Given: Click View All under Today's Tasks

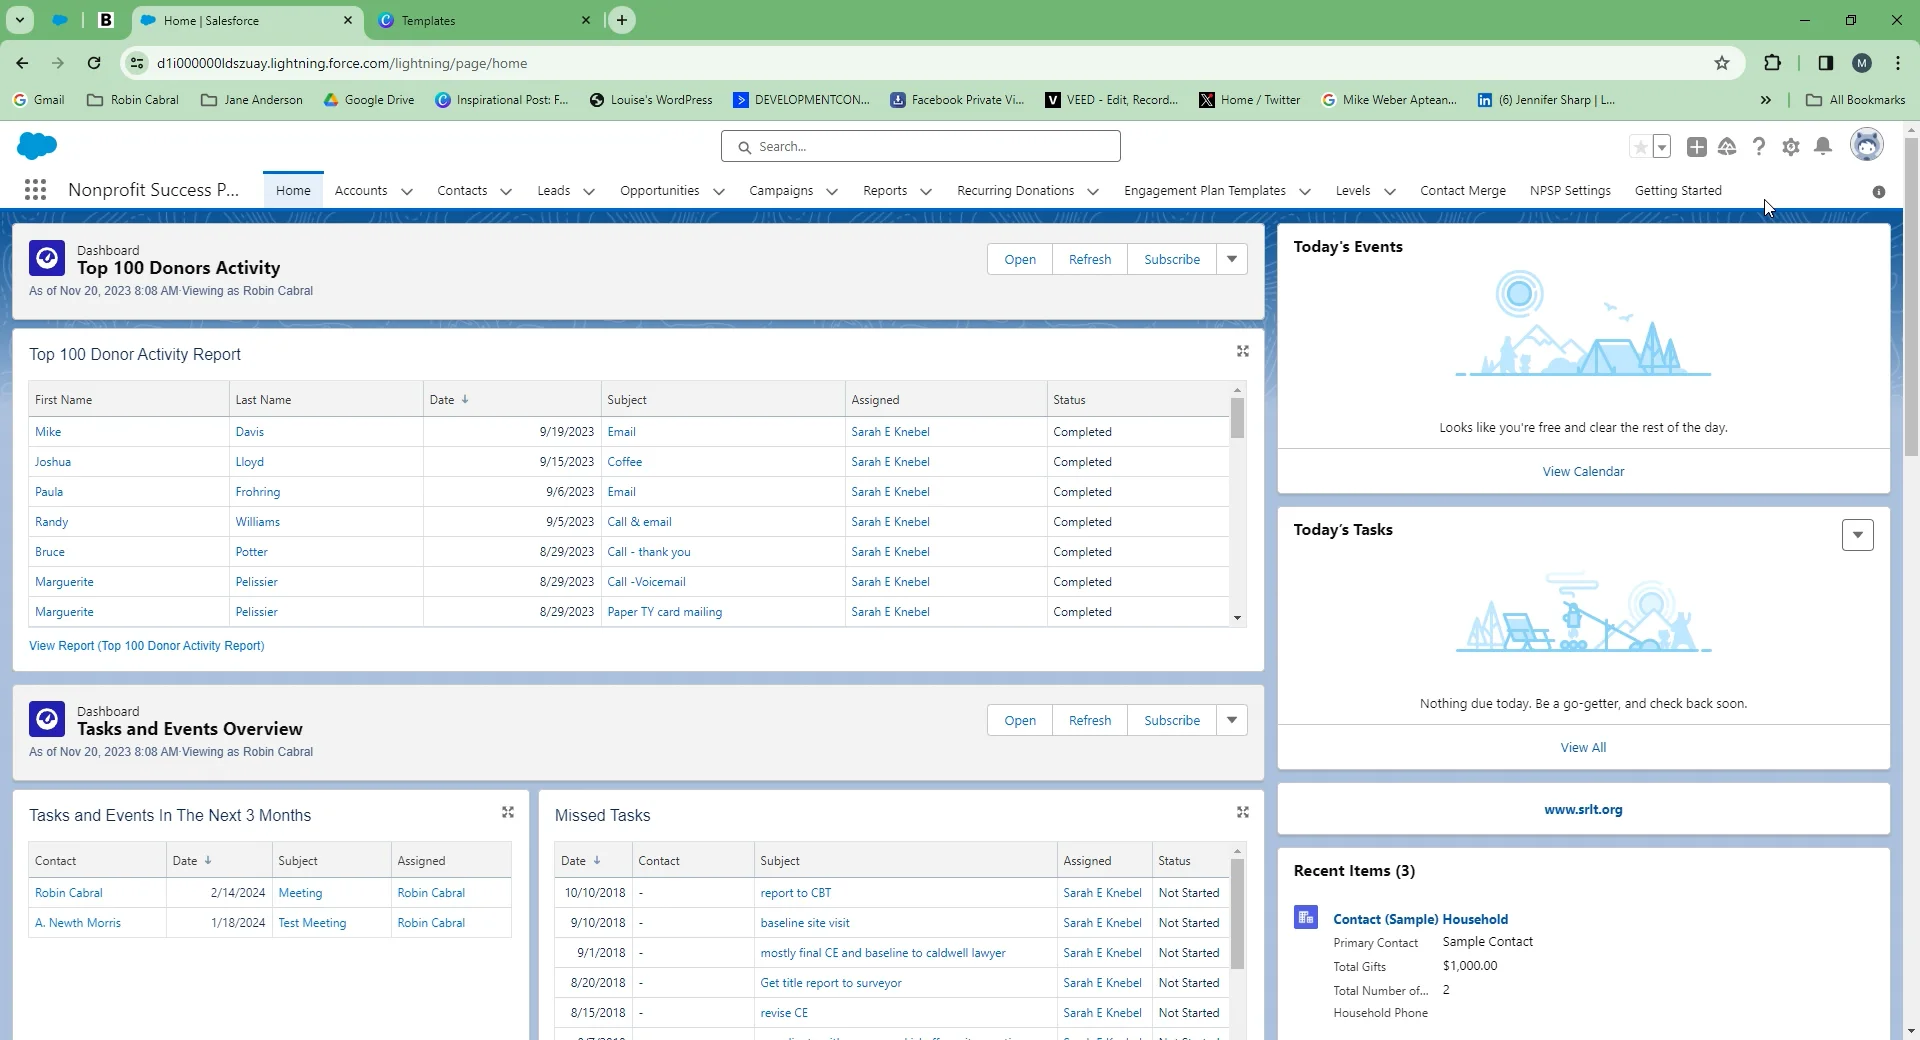Looking at the screenshot, I should pyautogui.click(x=1583, y=748).
